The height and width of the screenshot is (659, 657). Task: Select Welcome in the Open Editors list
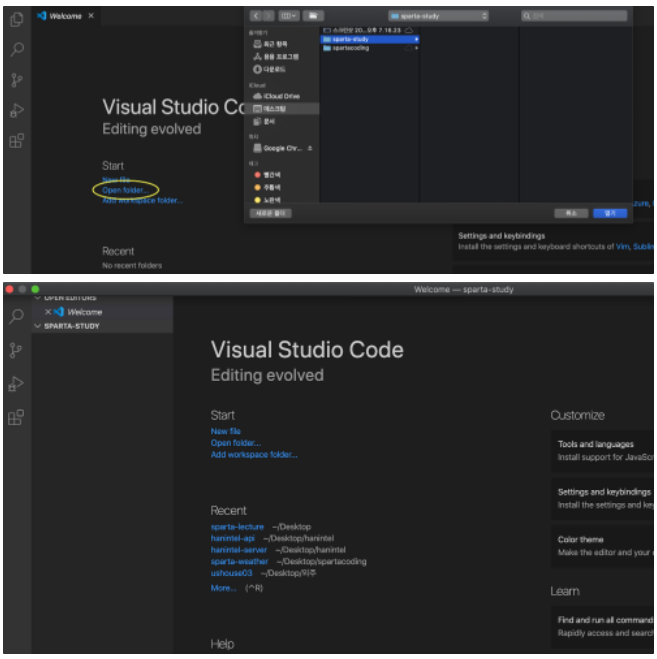[84, 312]
